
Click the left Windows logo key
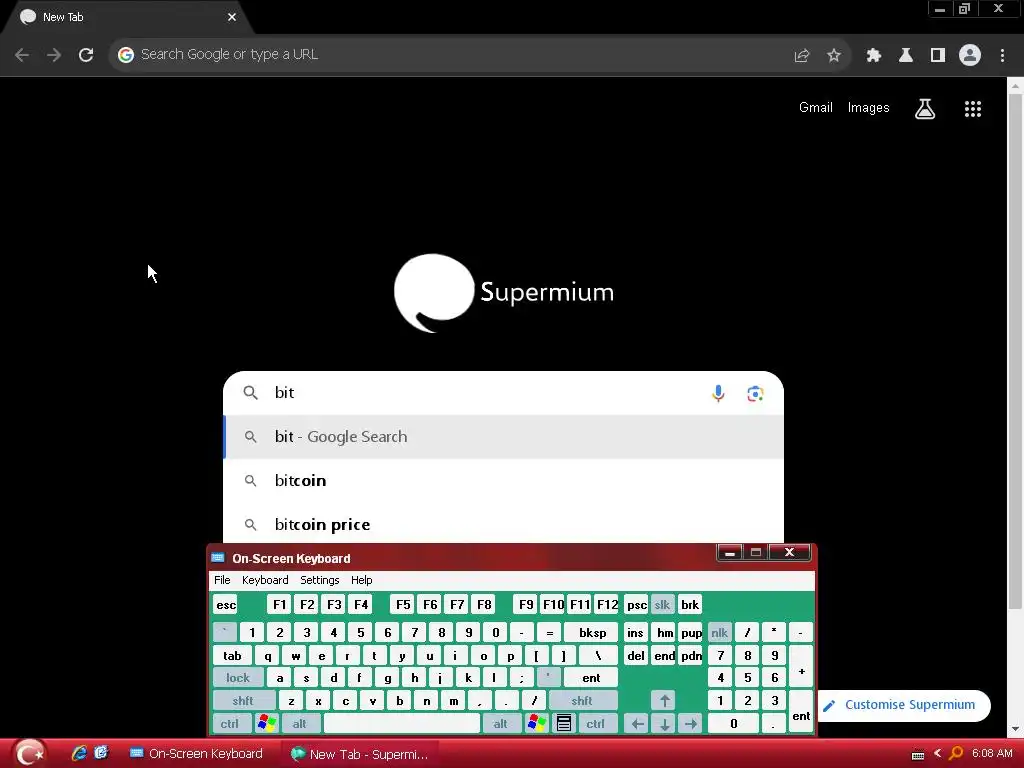pos(266,724)
